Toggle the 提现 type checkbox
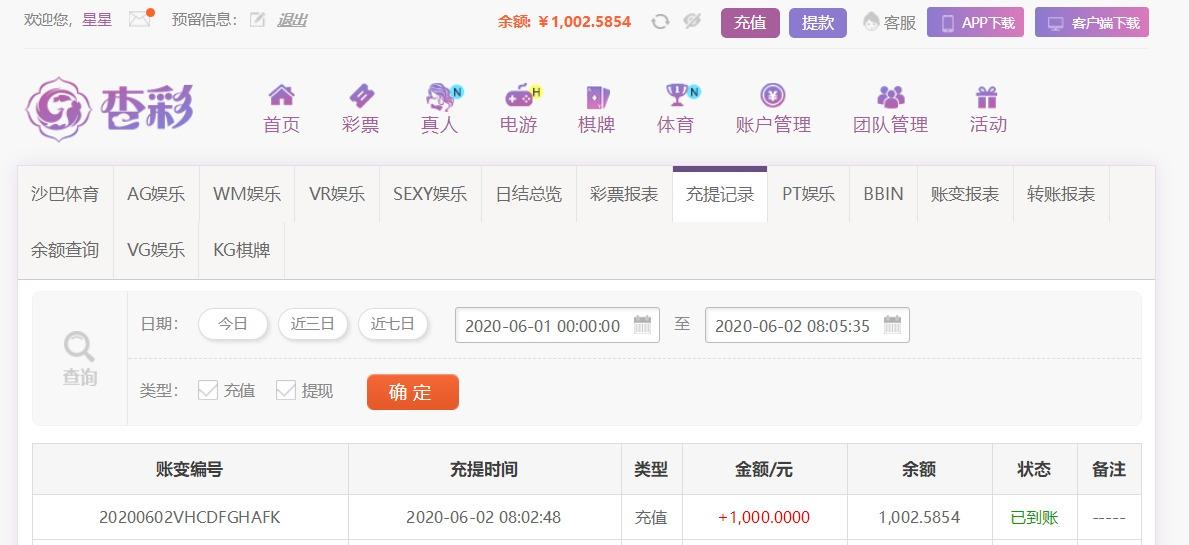This screenshot has width=1189, height=545. [x=286, y=390]
